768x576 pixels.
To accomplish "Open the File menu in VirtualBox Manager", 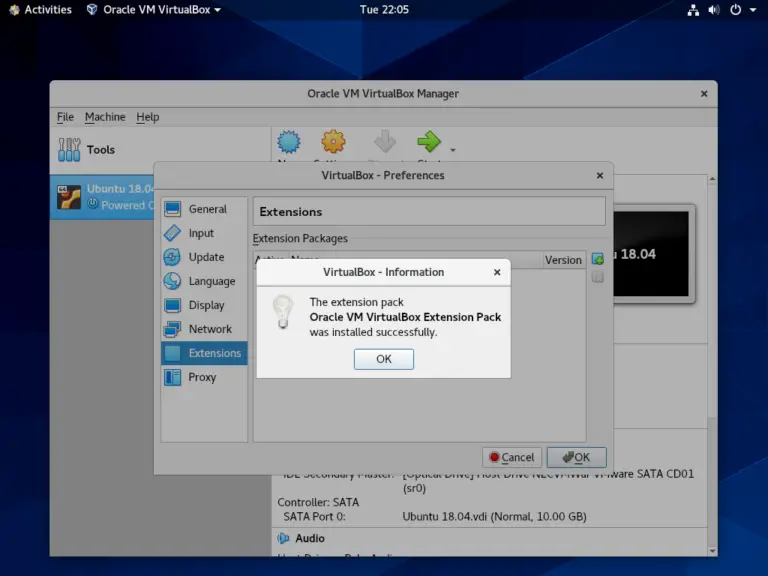I will [65, 117].
